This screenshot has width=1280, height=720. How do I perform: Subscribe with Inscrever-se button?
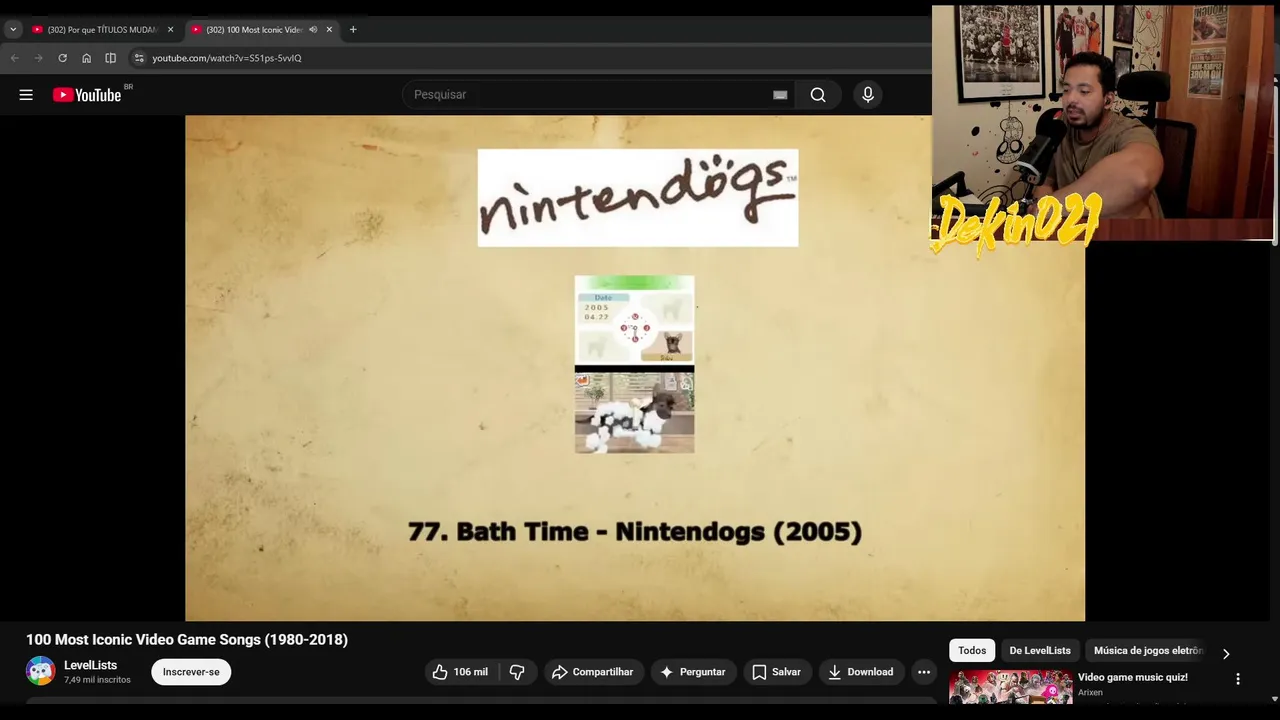(x=191, y=672)
